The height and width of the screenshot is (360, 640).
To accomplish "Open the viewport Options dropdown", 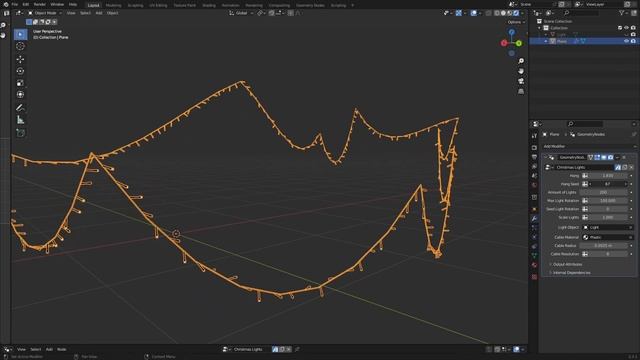I will tap(516, 22).
